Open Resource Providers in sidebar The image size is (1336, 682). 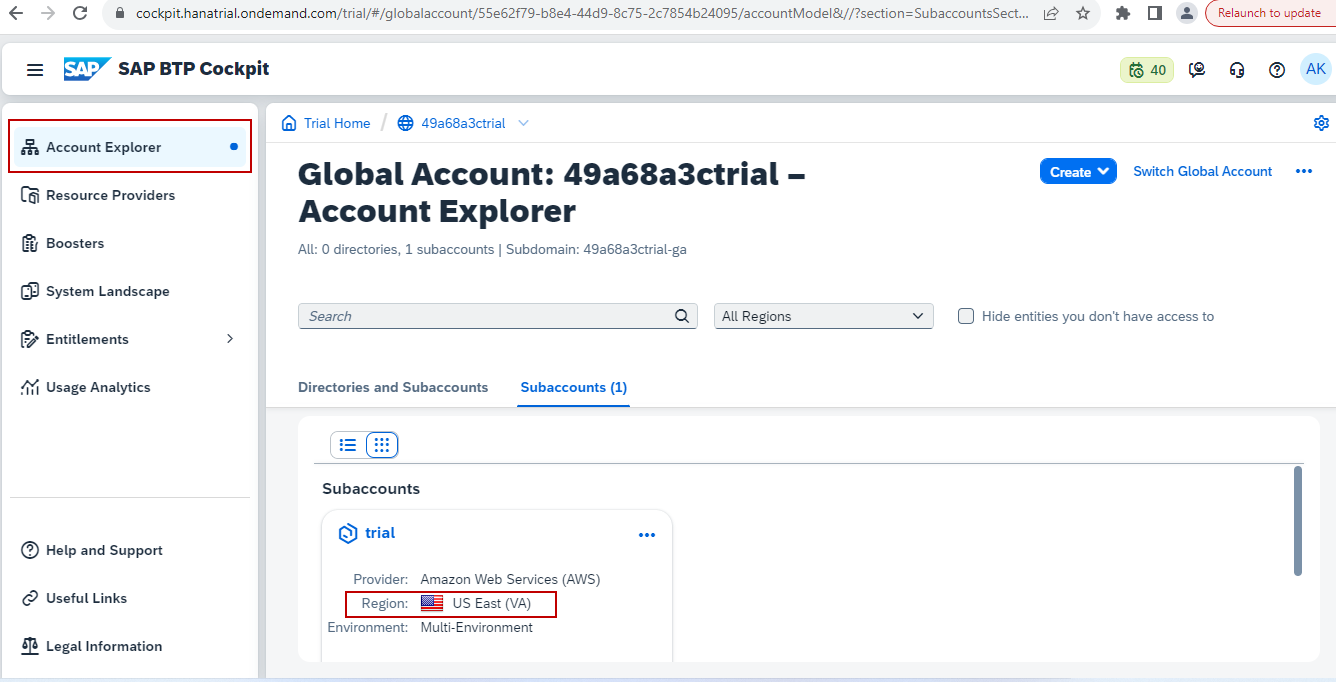point(130,195)
